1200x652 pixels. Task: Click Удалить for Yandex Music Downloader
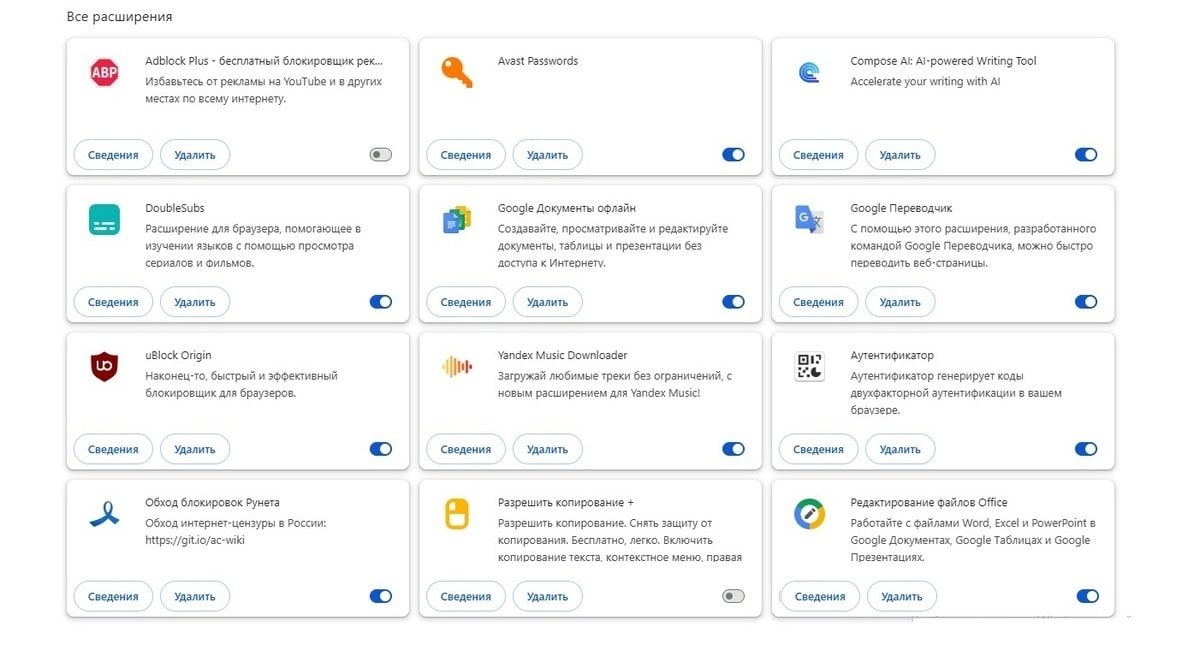tap(547, 449)
